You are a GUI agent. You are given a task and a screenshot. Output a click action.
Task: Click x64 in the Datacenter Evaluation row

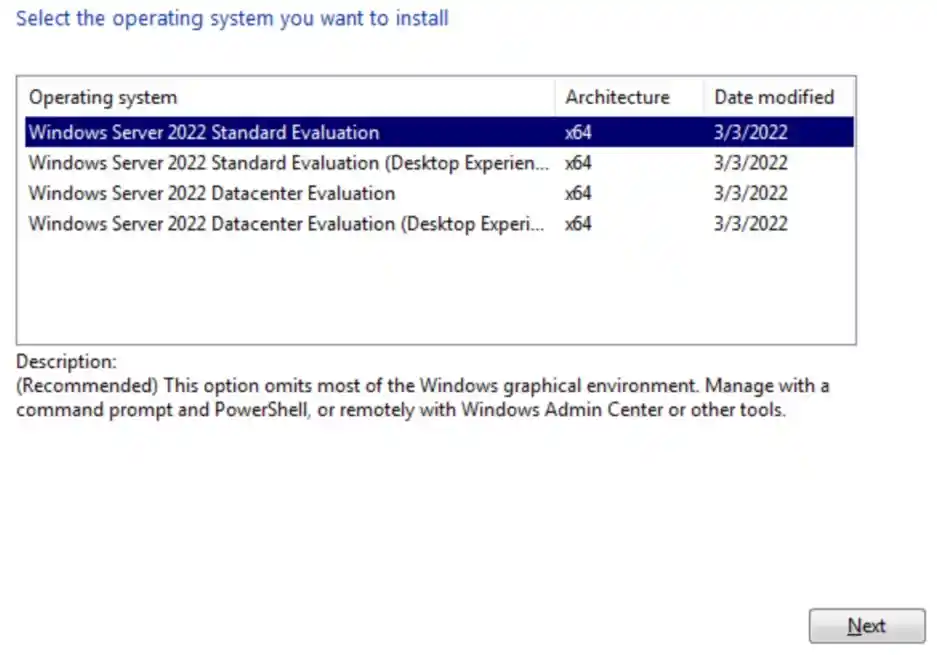(578, 193)
